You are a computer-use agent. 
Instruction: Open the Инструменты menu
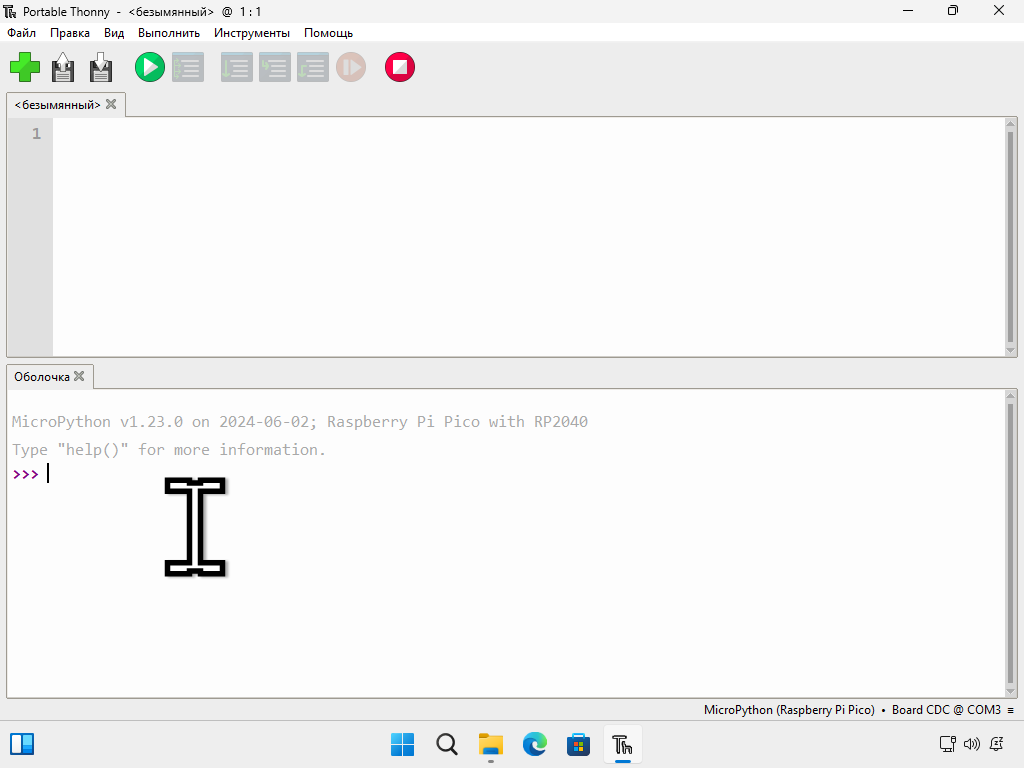[x=251, y=33]
